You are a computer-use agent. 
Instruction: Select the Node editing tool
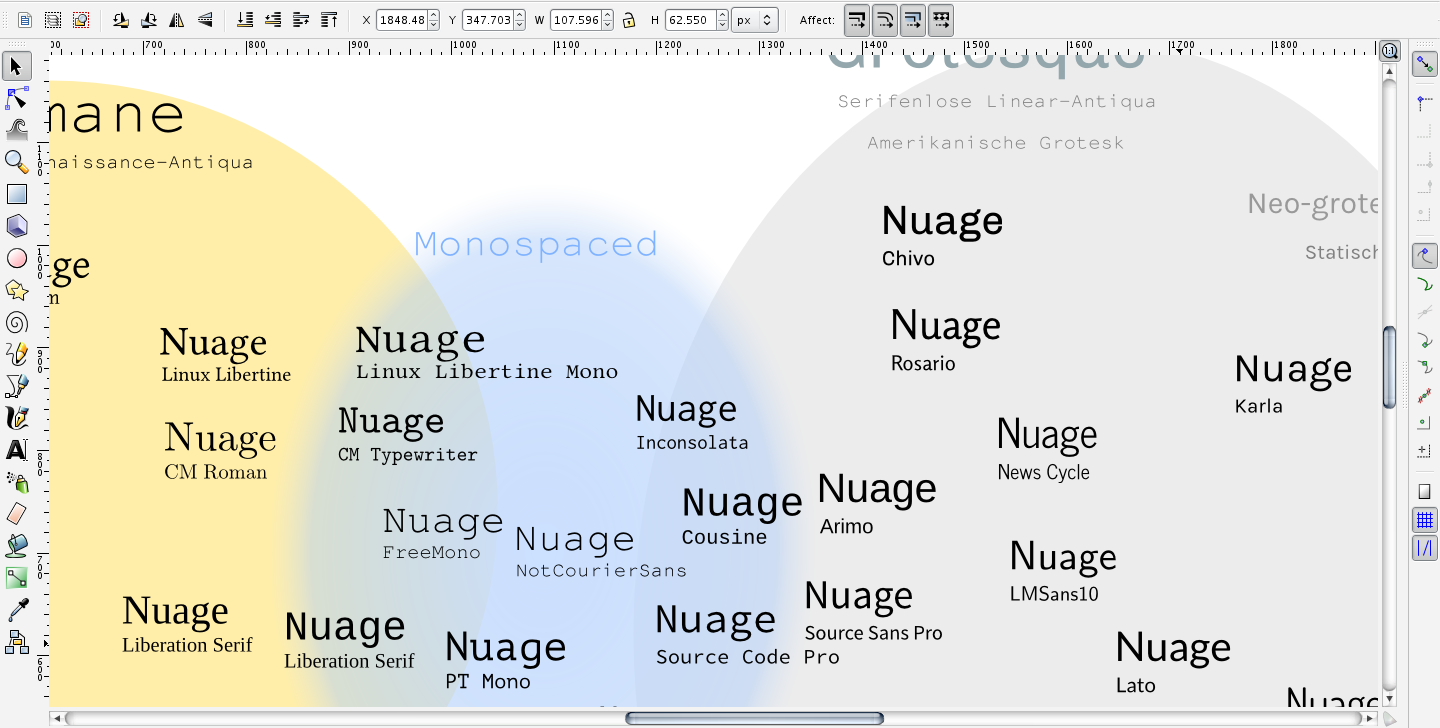[x=16, y=98]
